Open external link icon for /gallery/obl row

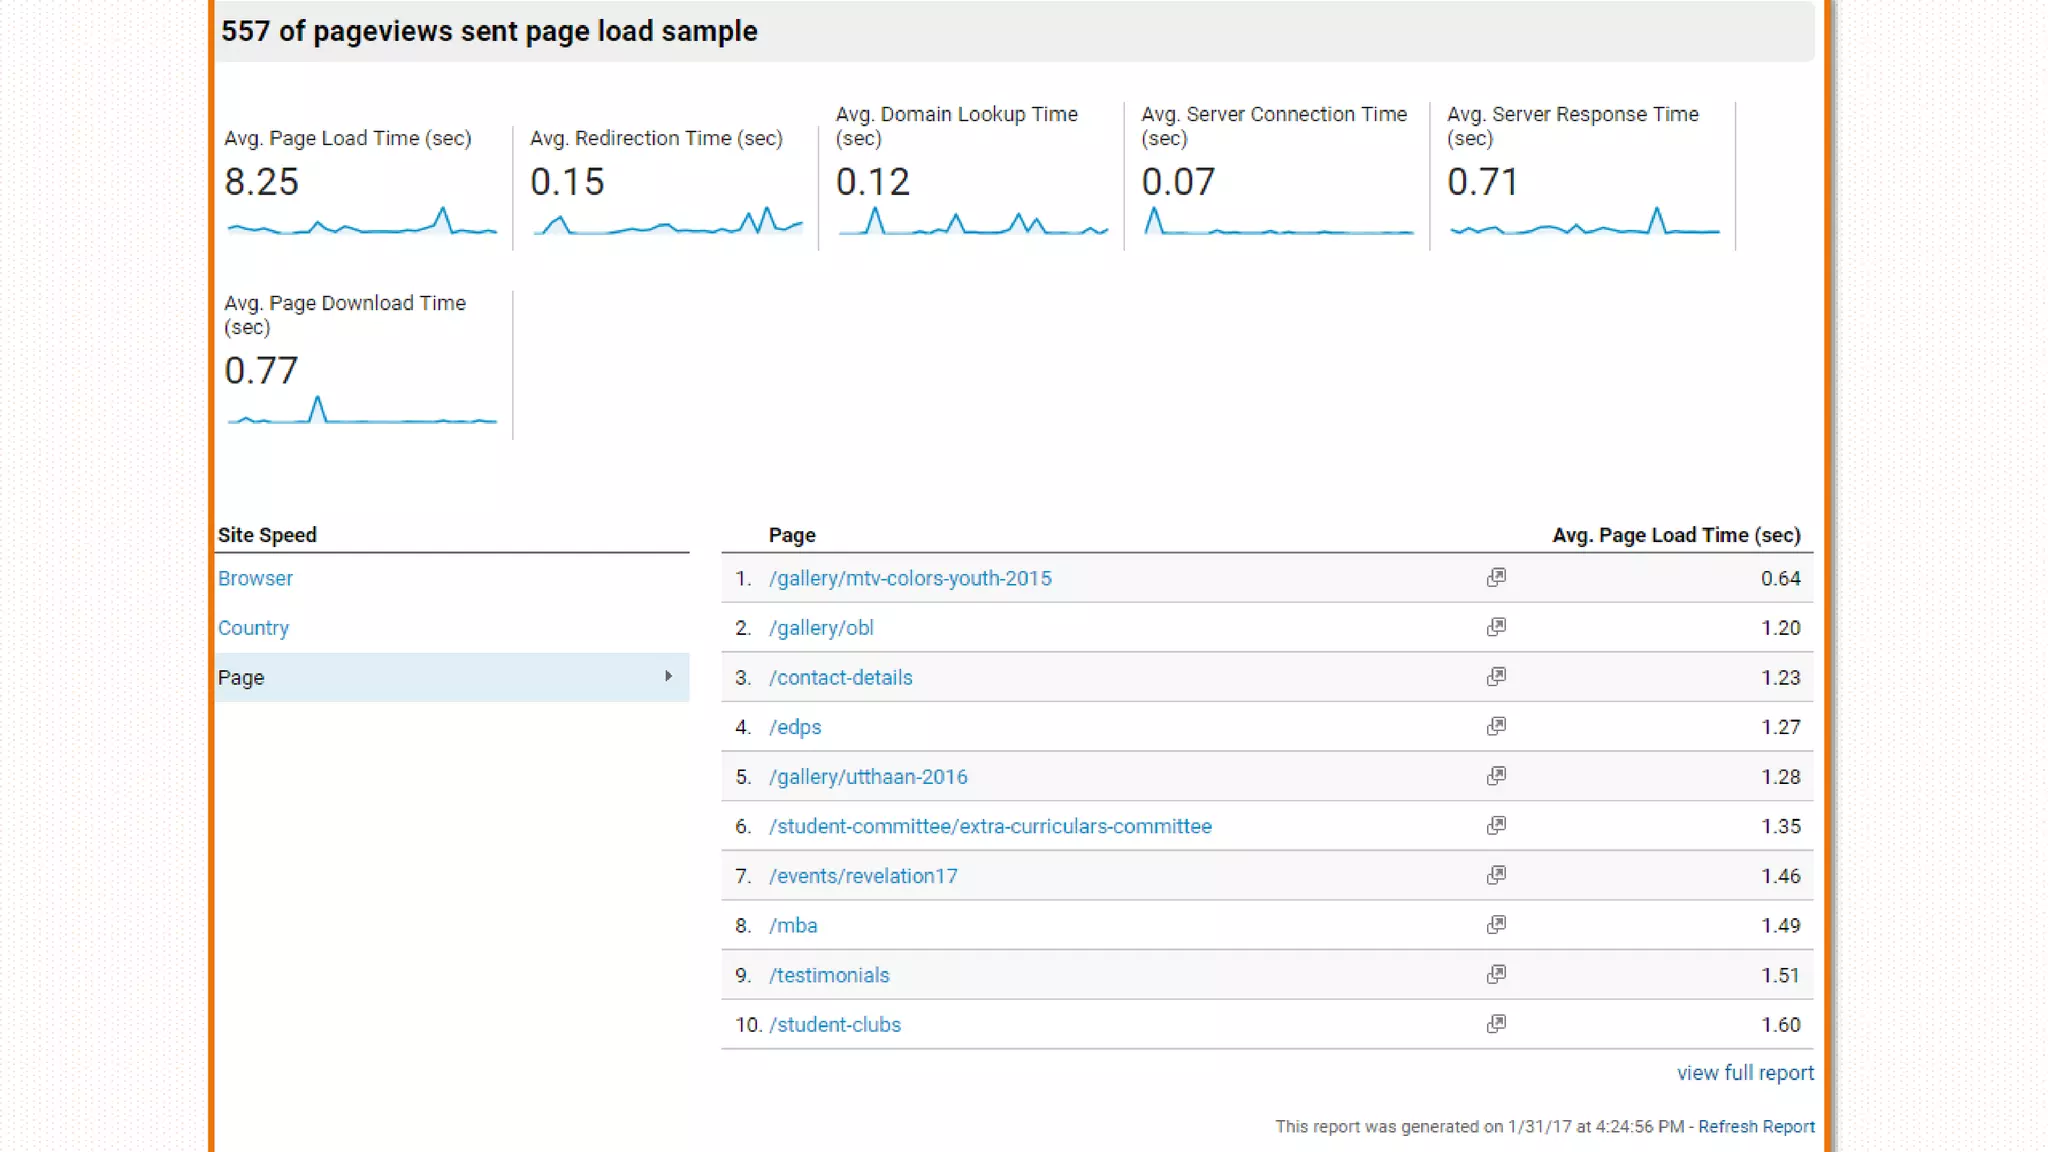coord(1496,627)
